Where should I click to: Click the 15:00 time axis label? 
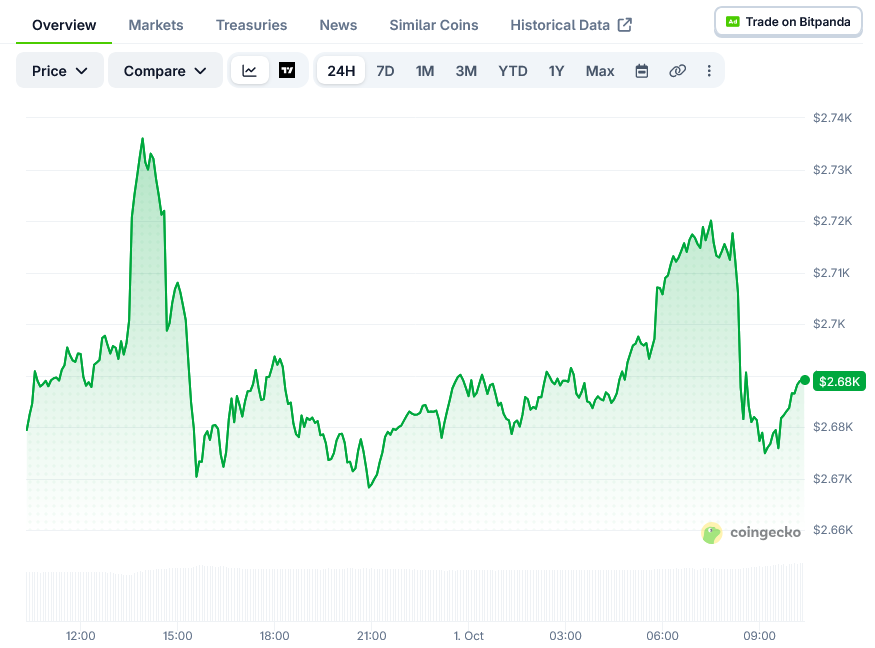pos(177,636)
